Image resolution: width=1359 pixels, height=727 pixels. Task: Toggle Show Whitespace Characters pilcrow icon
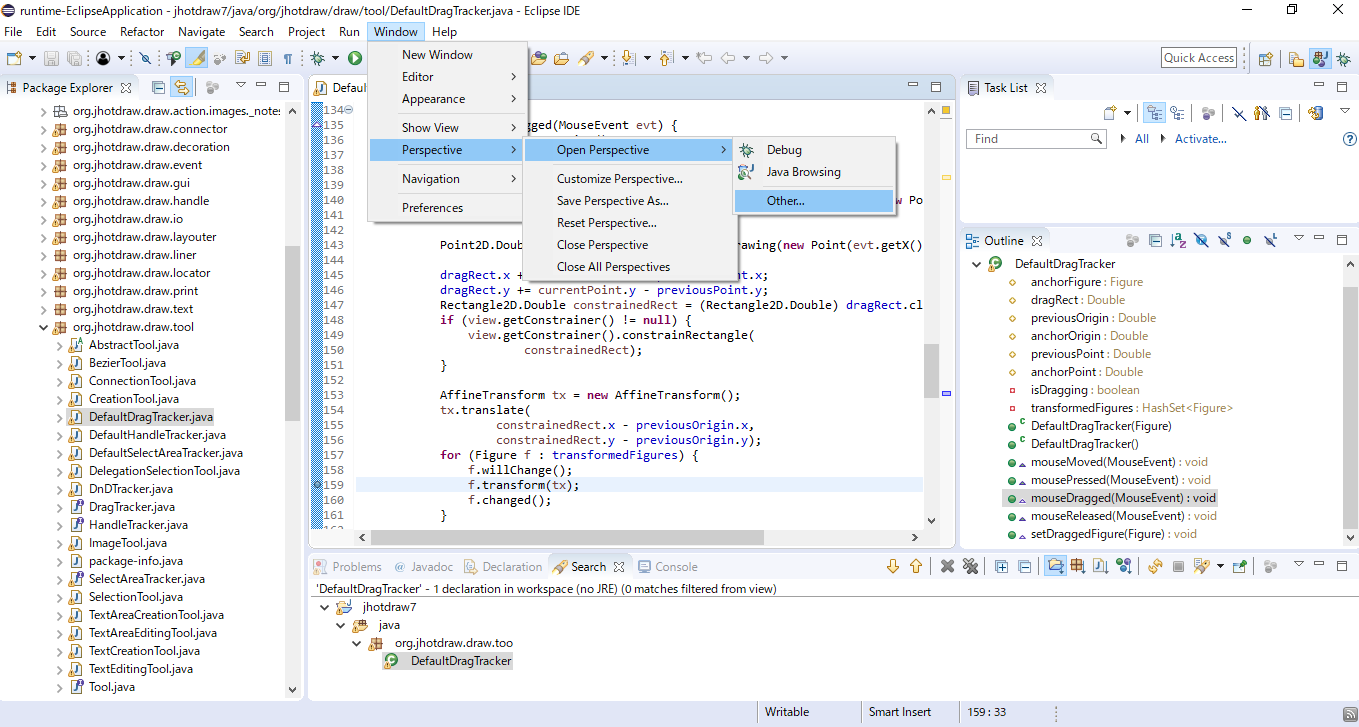tap(288, 58)
